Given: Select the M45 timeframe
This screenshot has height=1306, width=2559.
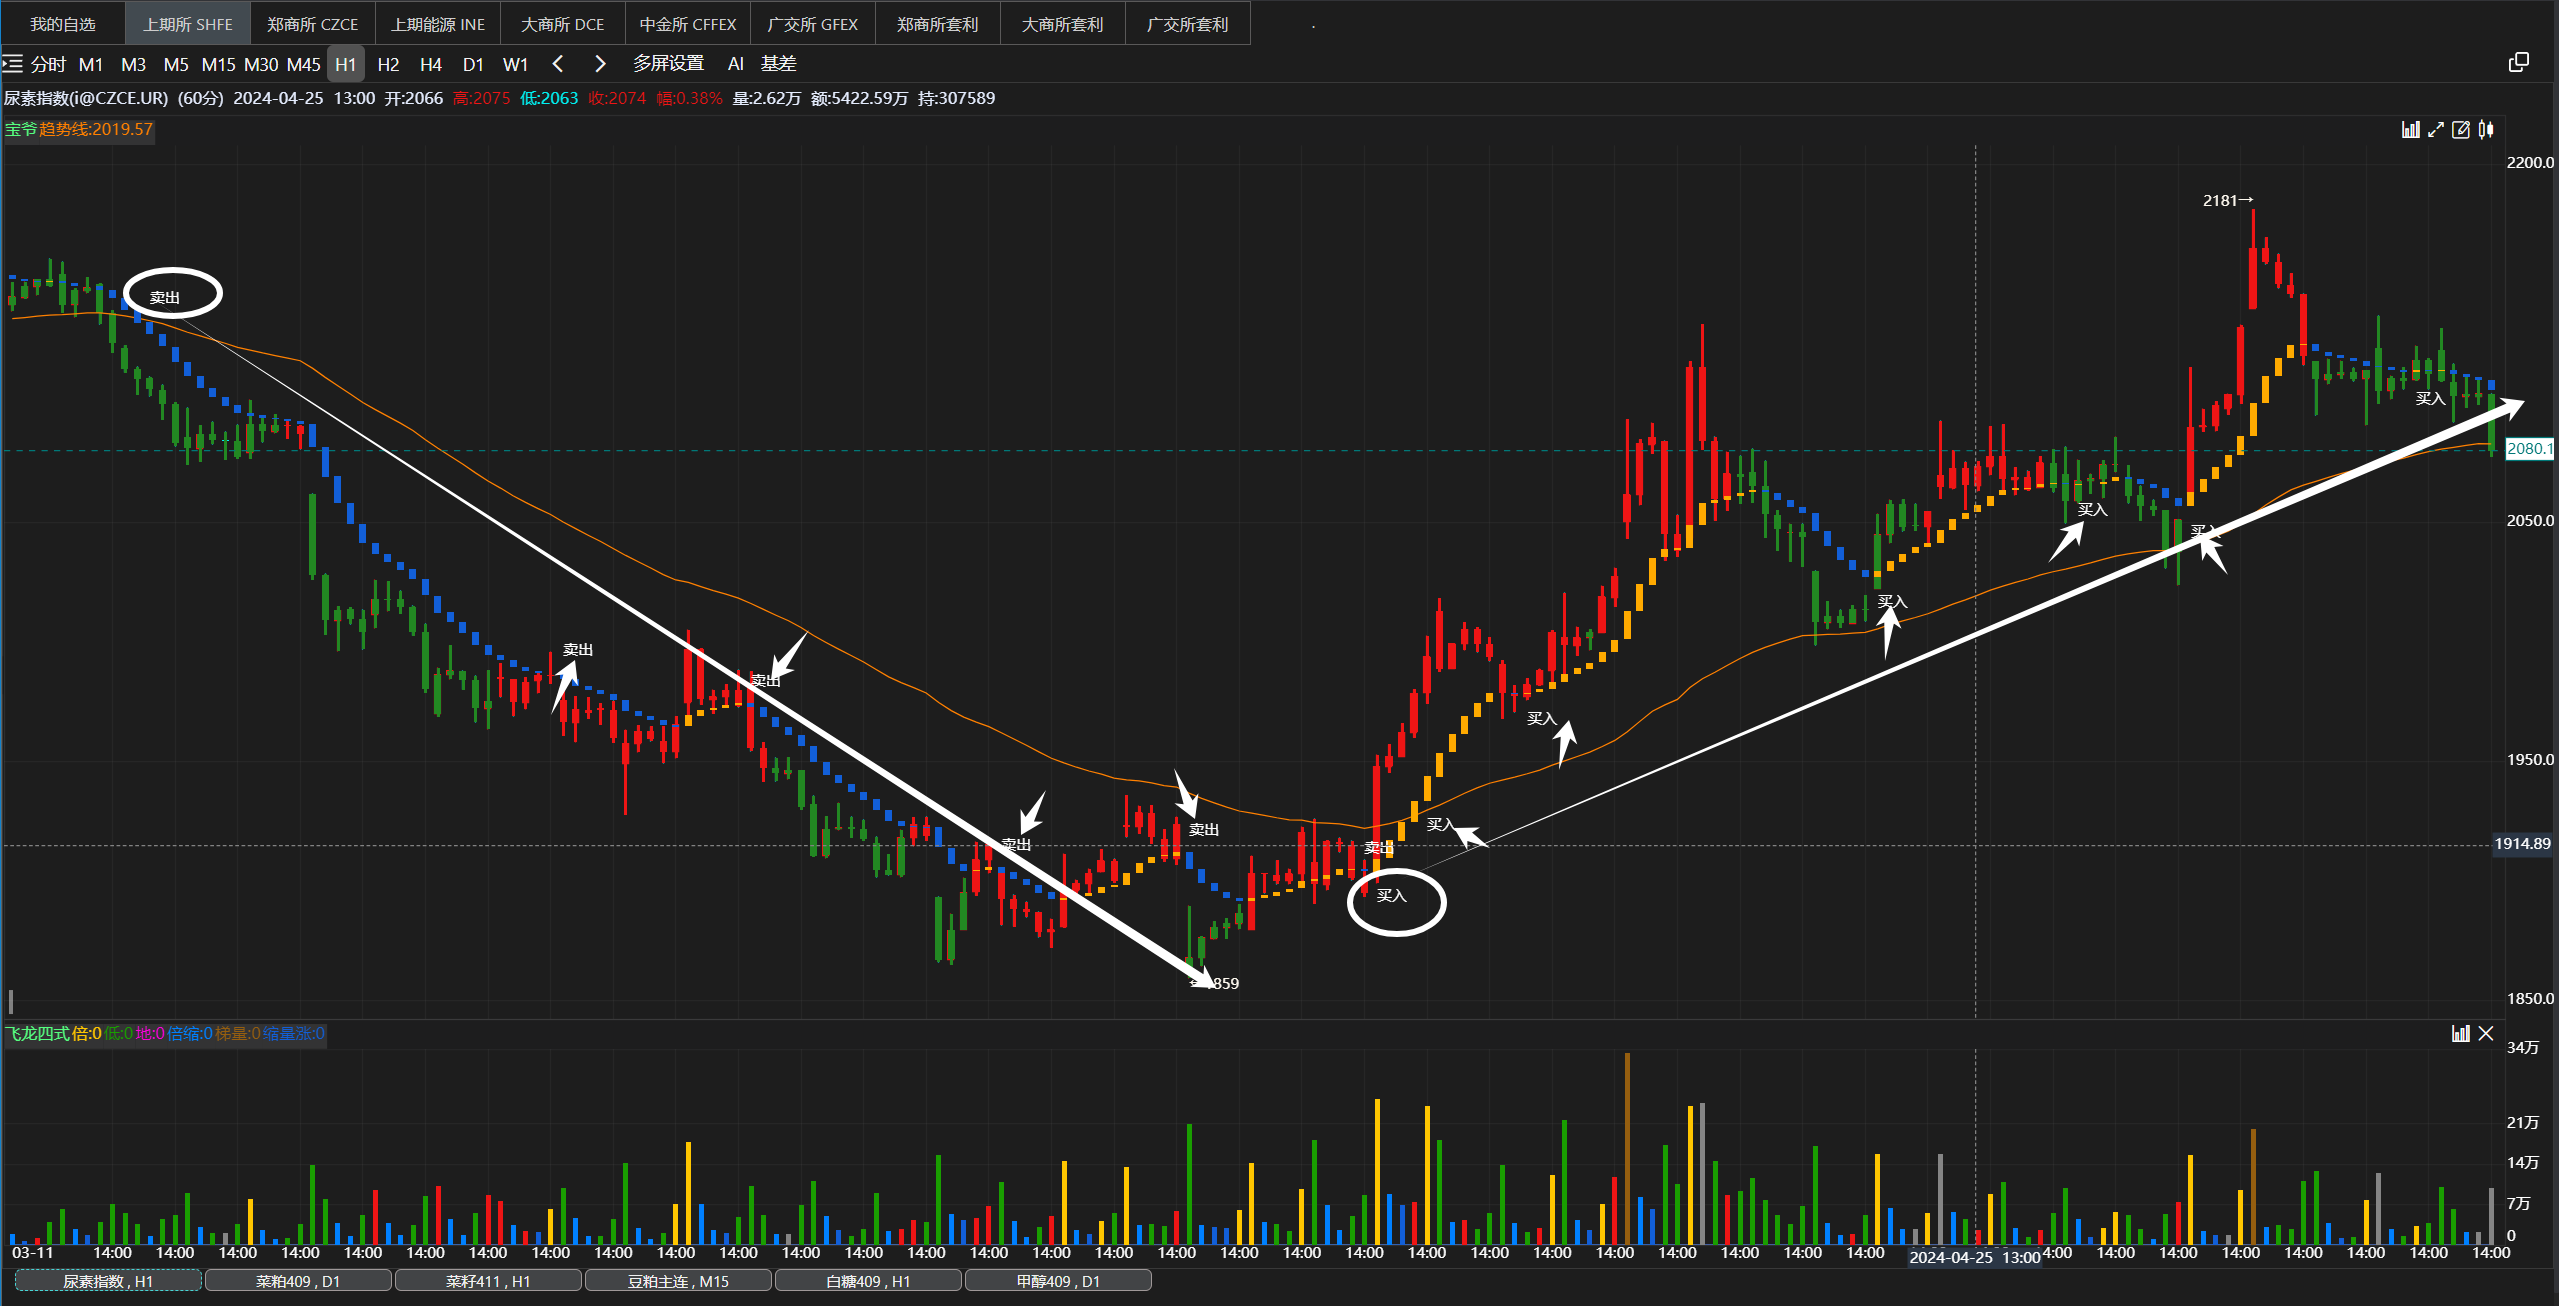Looking at the screenshot, I should [304, 64].
